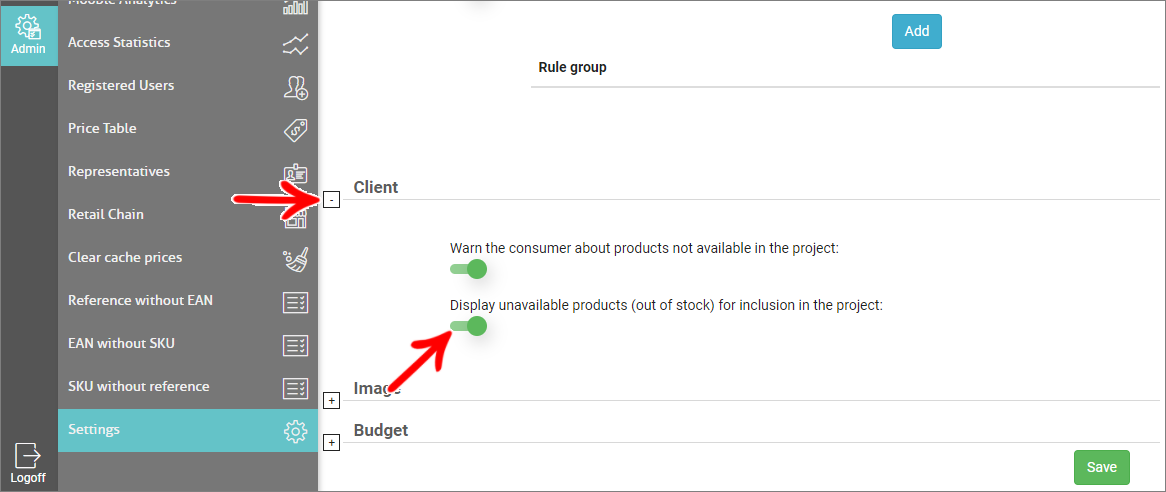The height and width of the screenshot is (492, 1166).
Task: Select the Settings menu item
Action: click(188, 430)
